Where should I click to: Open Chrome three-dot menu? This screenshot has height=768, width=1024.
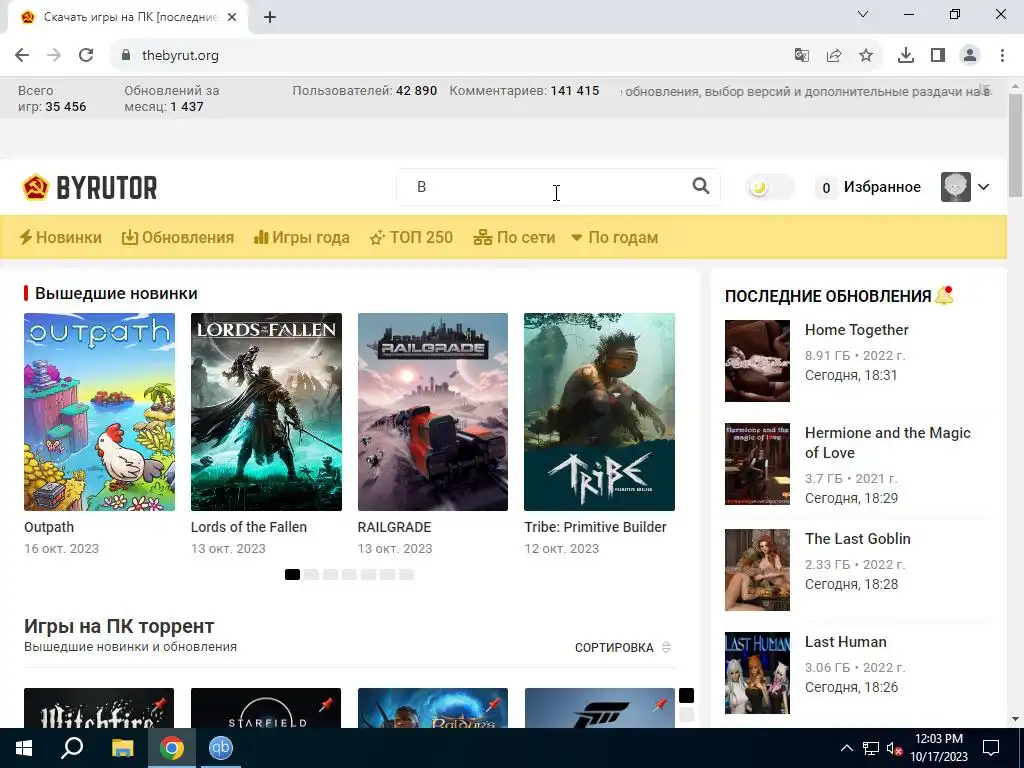(1002, 56)
